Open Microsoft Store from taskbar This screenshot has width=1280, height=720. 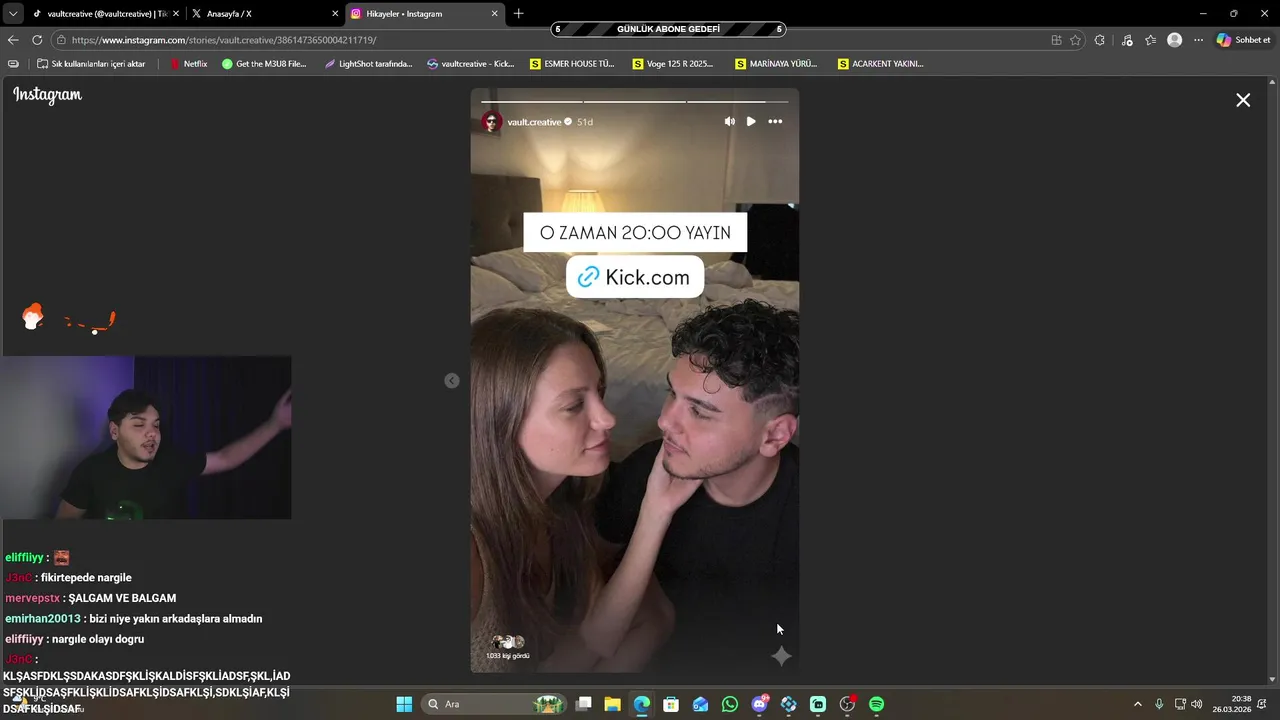pyautogui.click(x=671, y=704)
